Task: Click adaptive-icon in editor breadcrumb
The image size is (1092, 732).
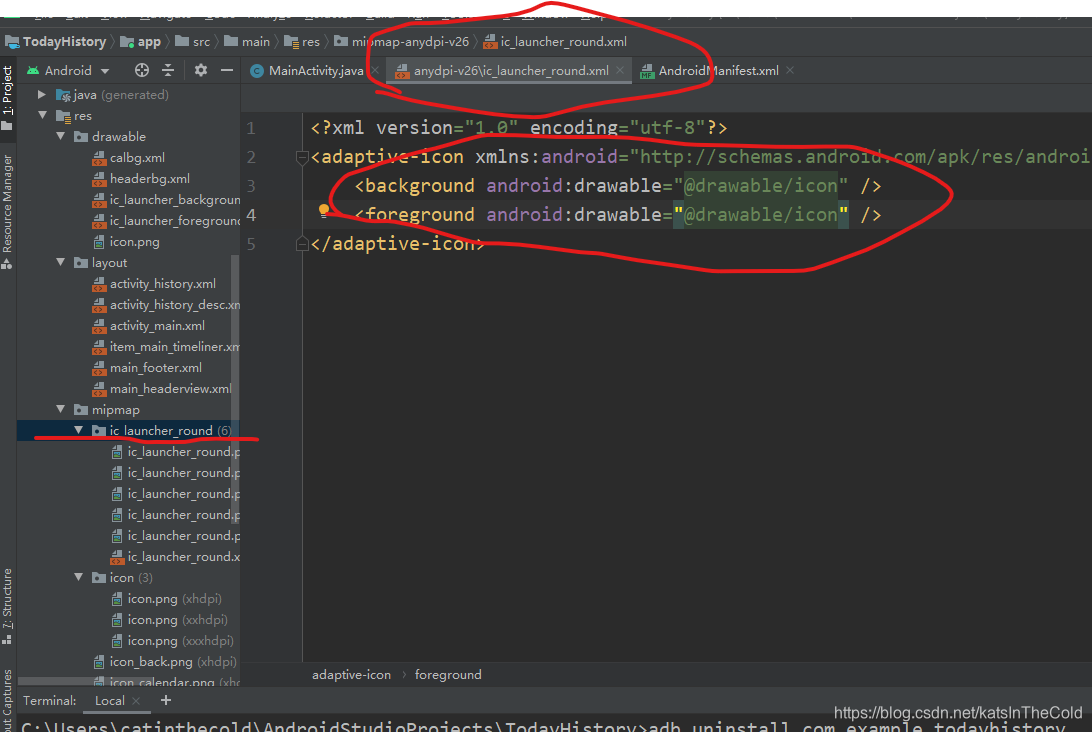Action: pyautogui.click(x=351, y=674)
